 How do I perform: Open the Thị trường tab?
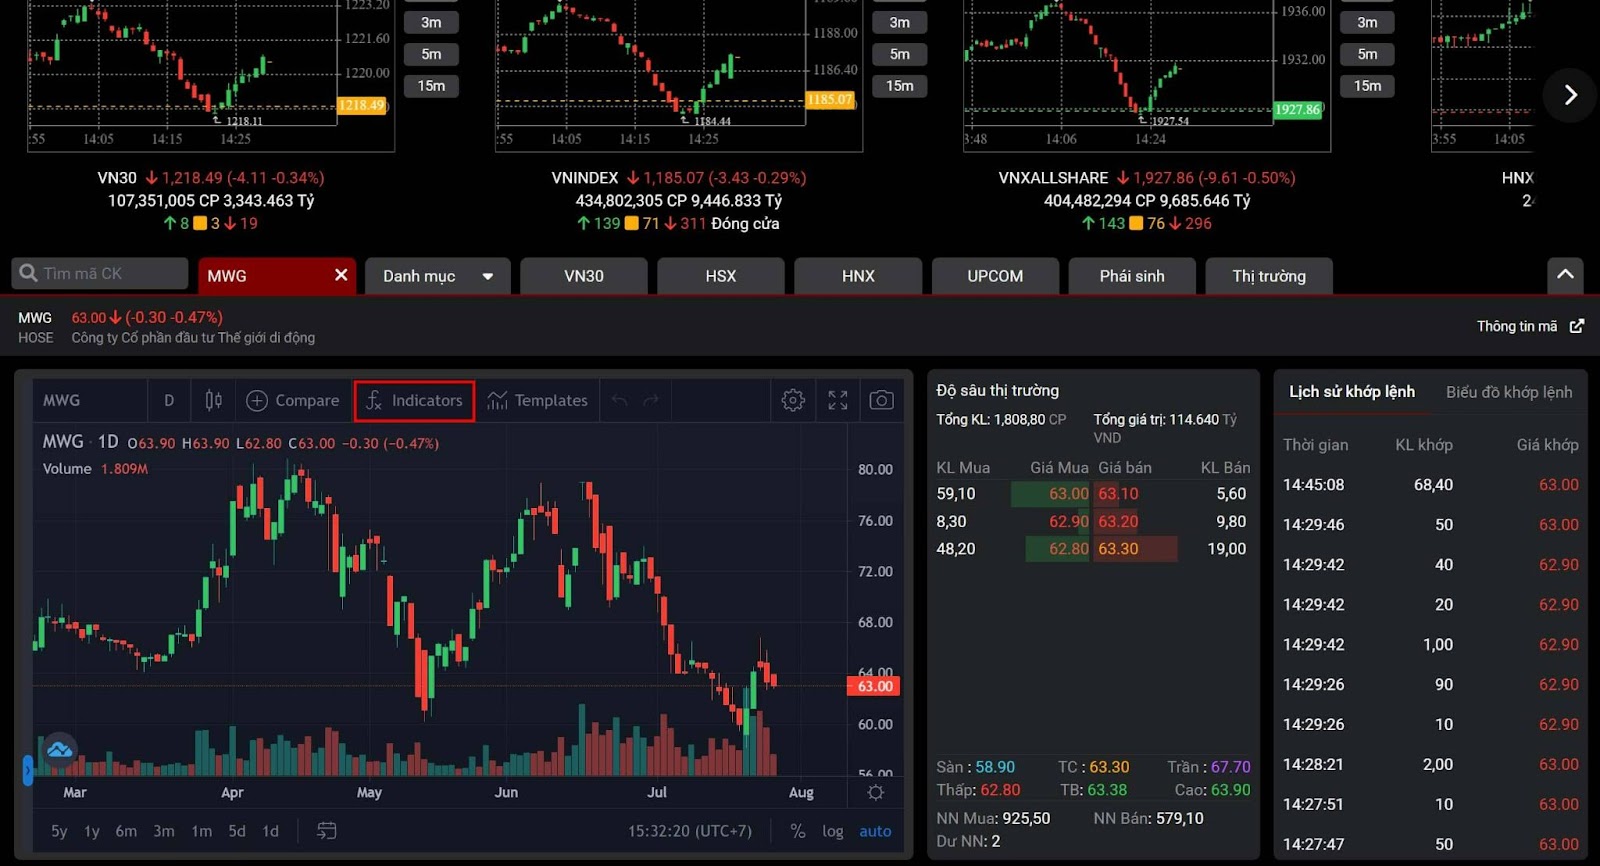click(1269, 276)
